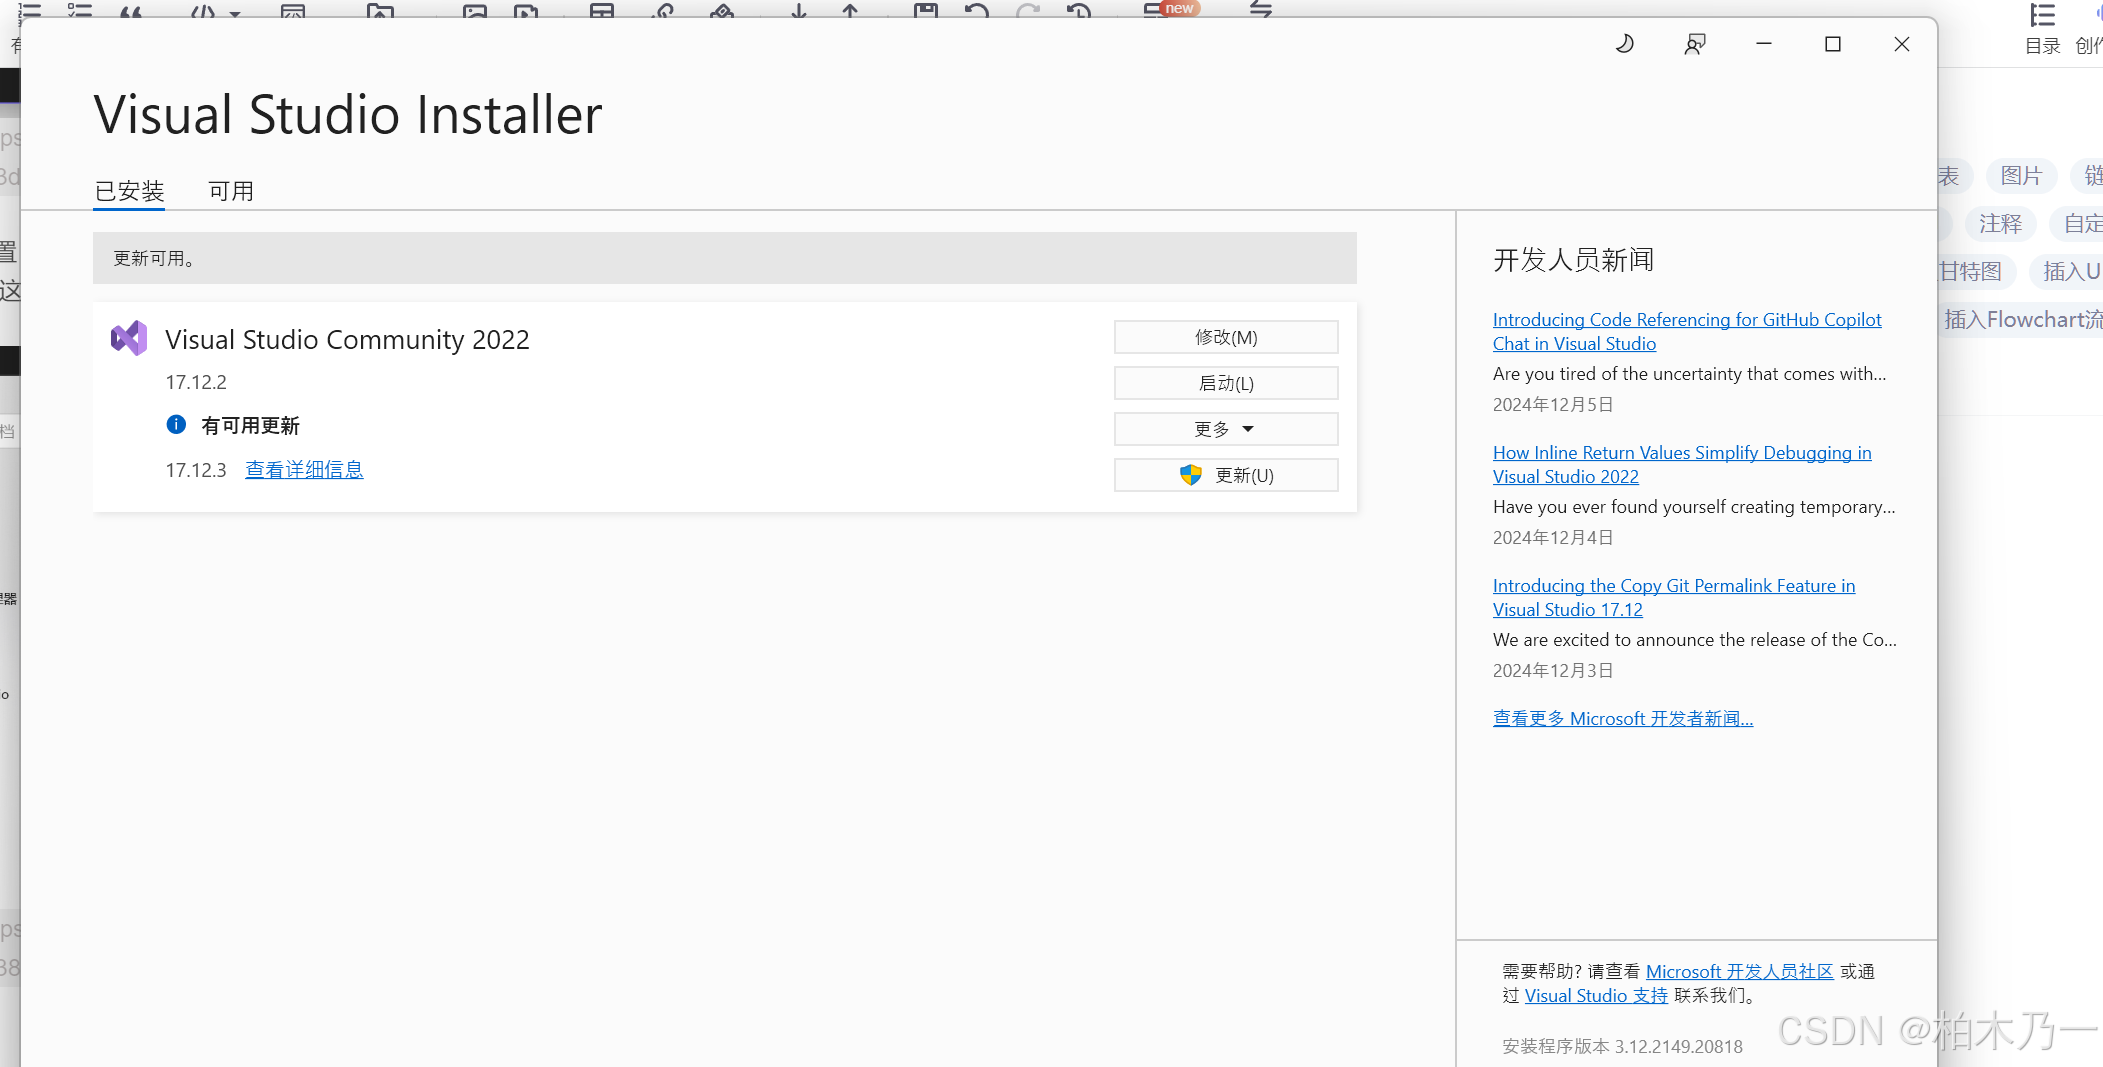Click the 'Are you tired of the uncertainty' summary
2103x1067 pixels.
(1690, 374)
